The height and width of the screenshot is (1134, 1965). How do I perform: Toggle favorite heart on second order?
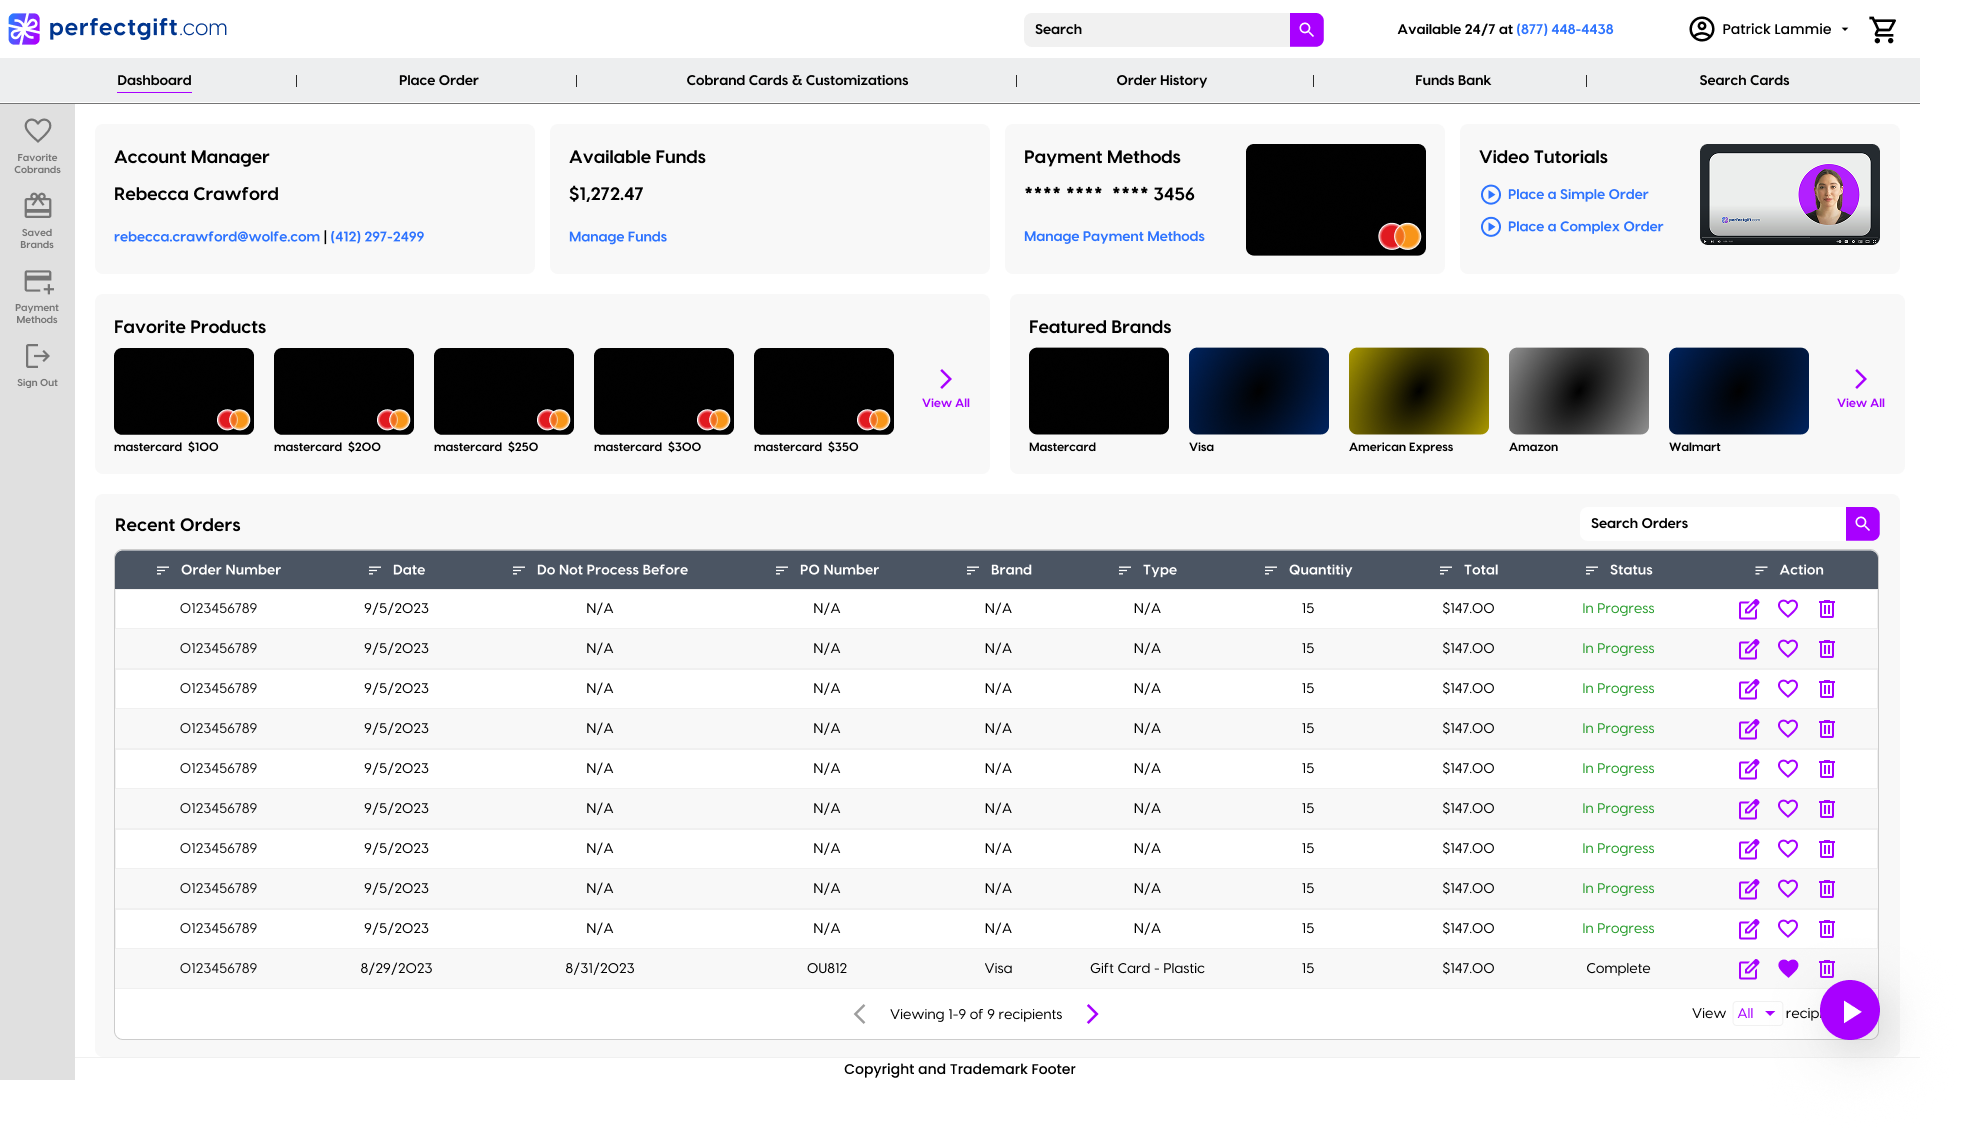pyautogui.click(x=1787, y=649)
